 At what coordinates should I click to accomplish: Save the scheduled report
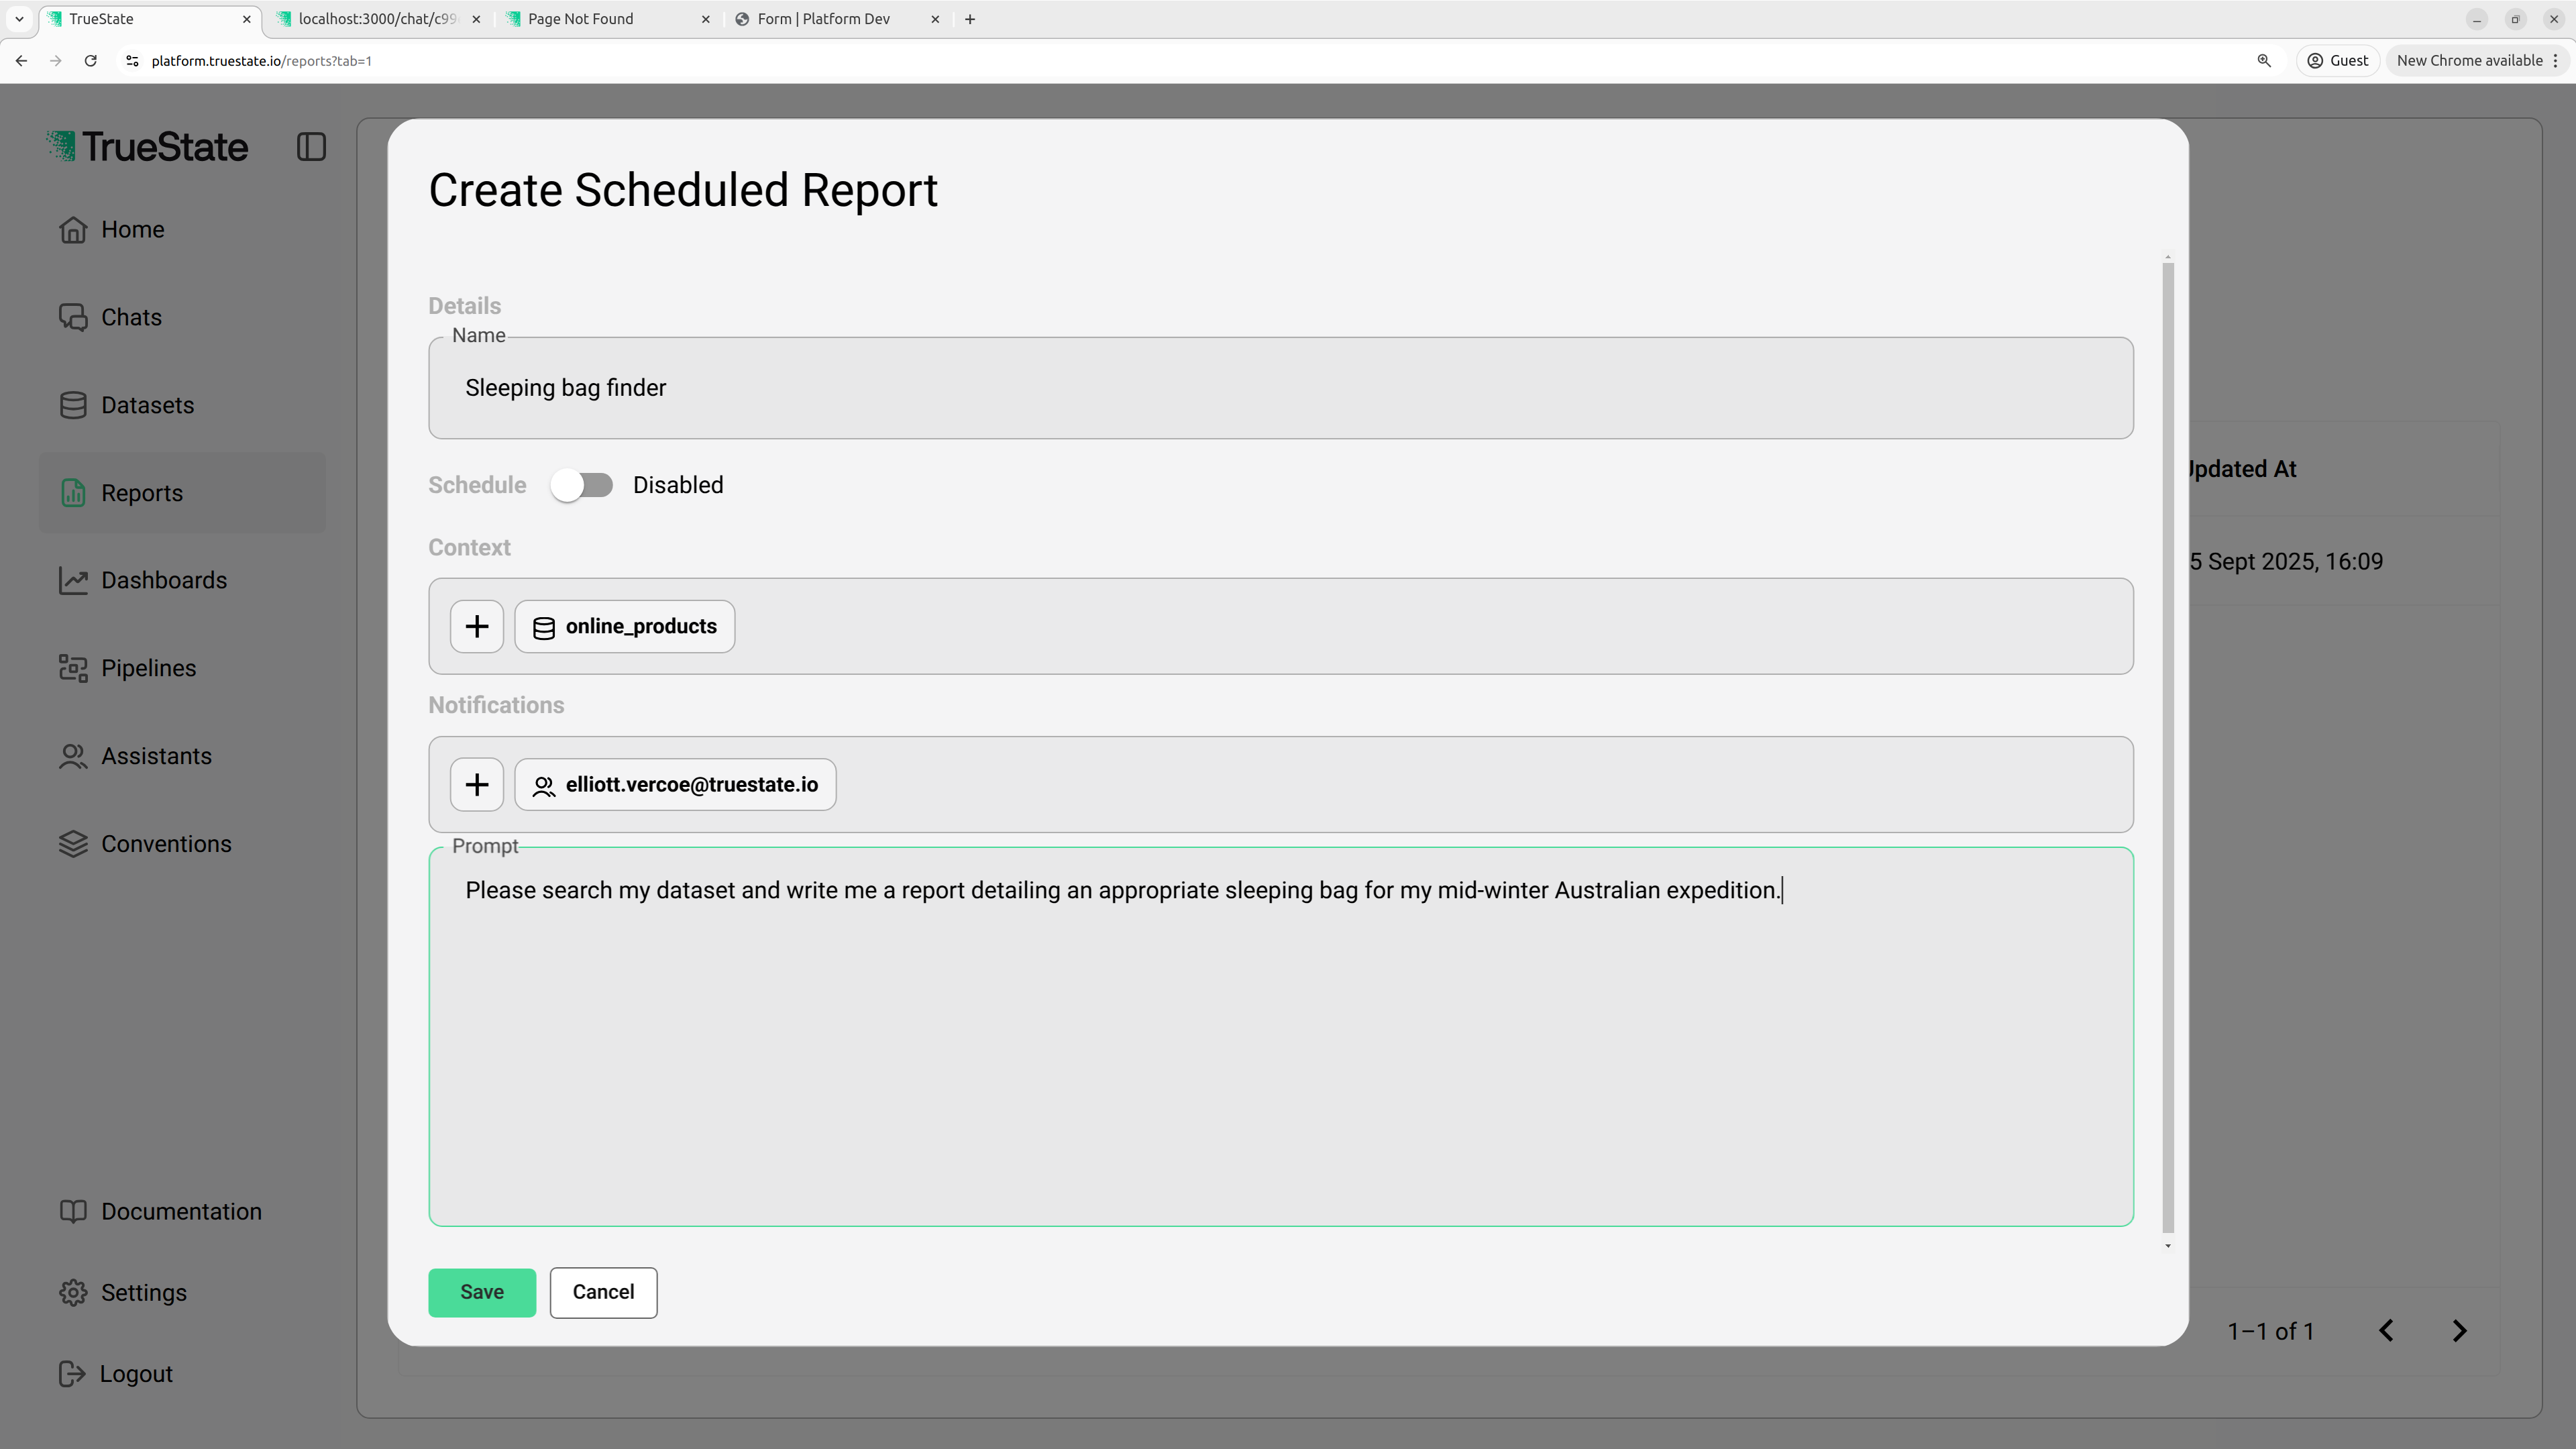(x=482, y=1292)
